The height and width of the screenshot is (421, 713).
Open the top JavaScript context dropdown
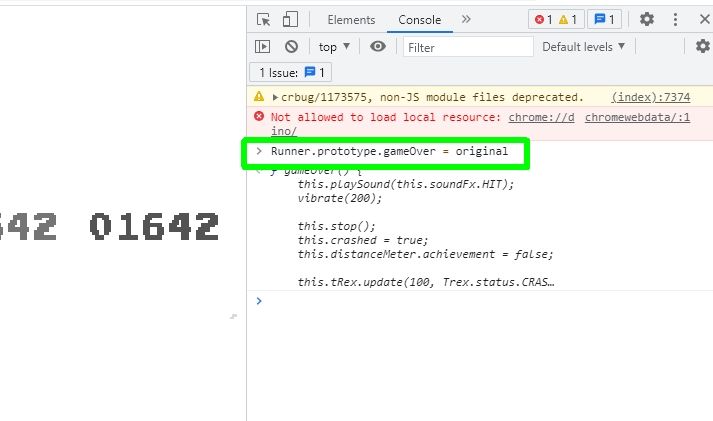coord(334,47)
